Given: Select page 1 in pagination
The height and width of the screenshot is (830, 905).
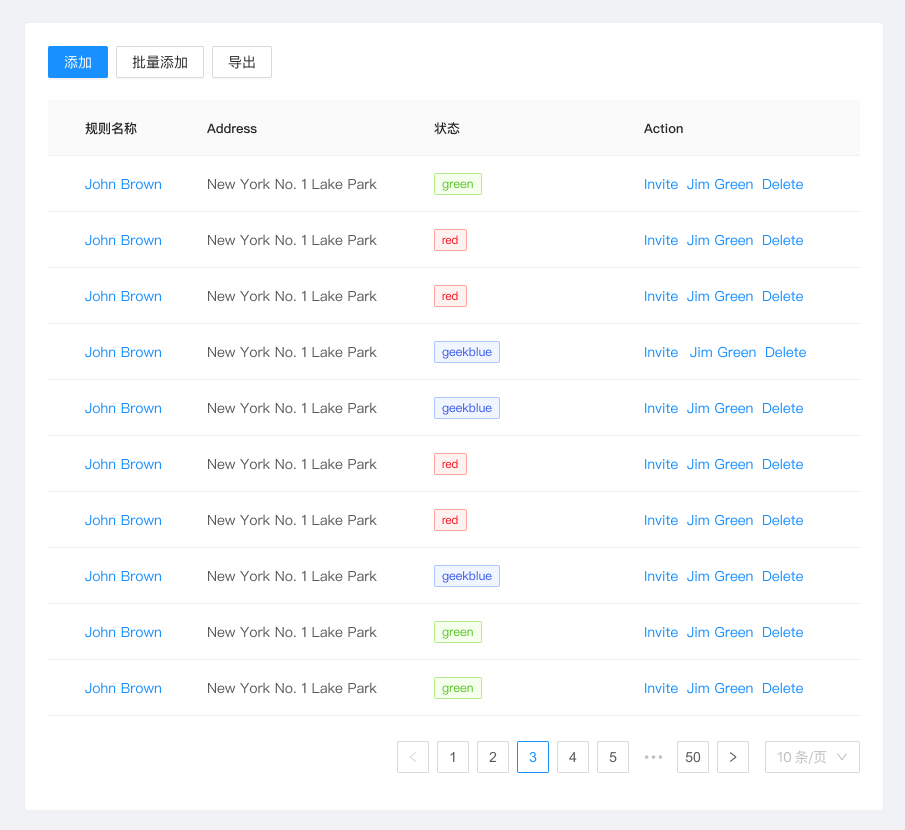Looking at the screenshot, I should tap(453, 757).
